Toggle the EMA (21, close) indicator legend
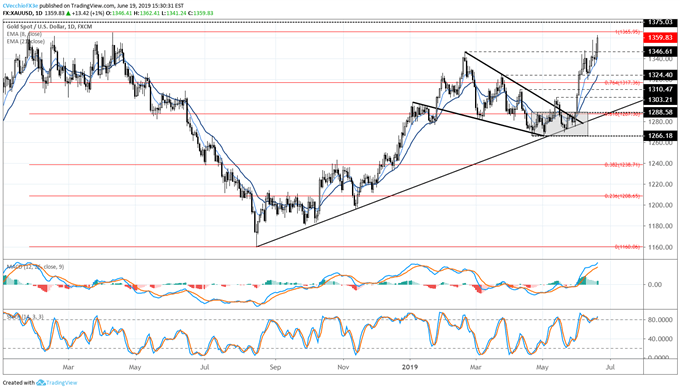This screenshot has height=390, width=680. coord(25,41)
